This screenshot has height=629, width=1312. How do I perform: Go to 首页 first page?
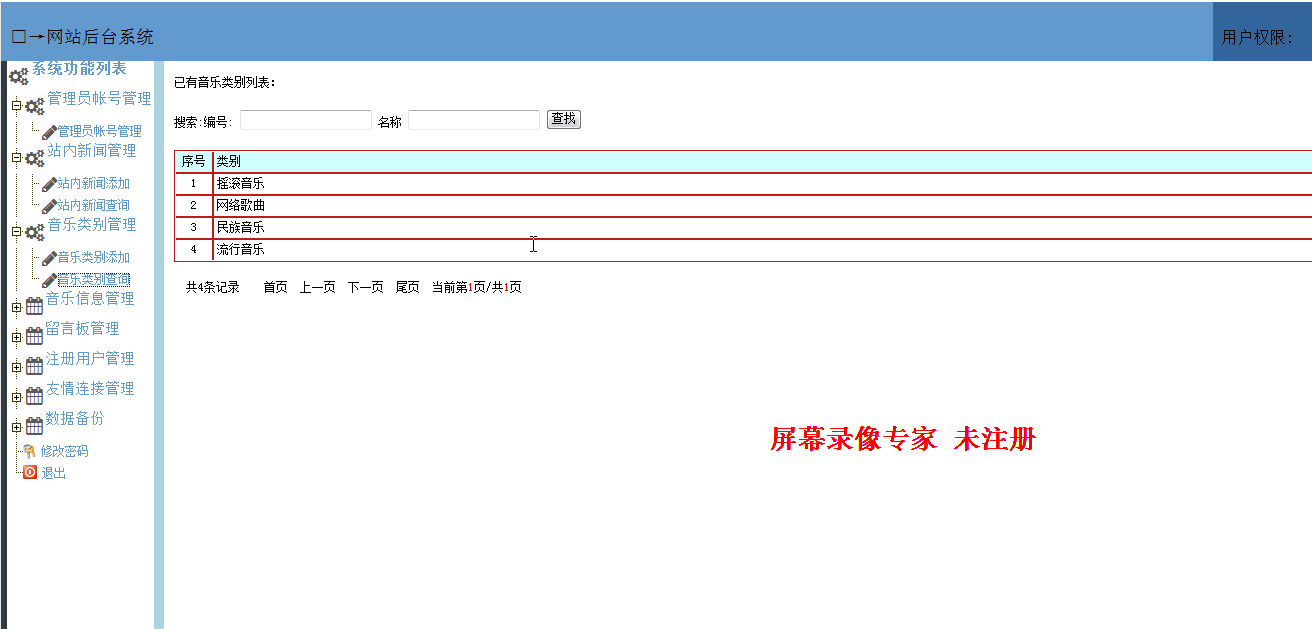(x=275, y=287)
